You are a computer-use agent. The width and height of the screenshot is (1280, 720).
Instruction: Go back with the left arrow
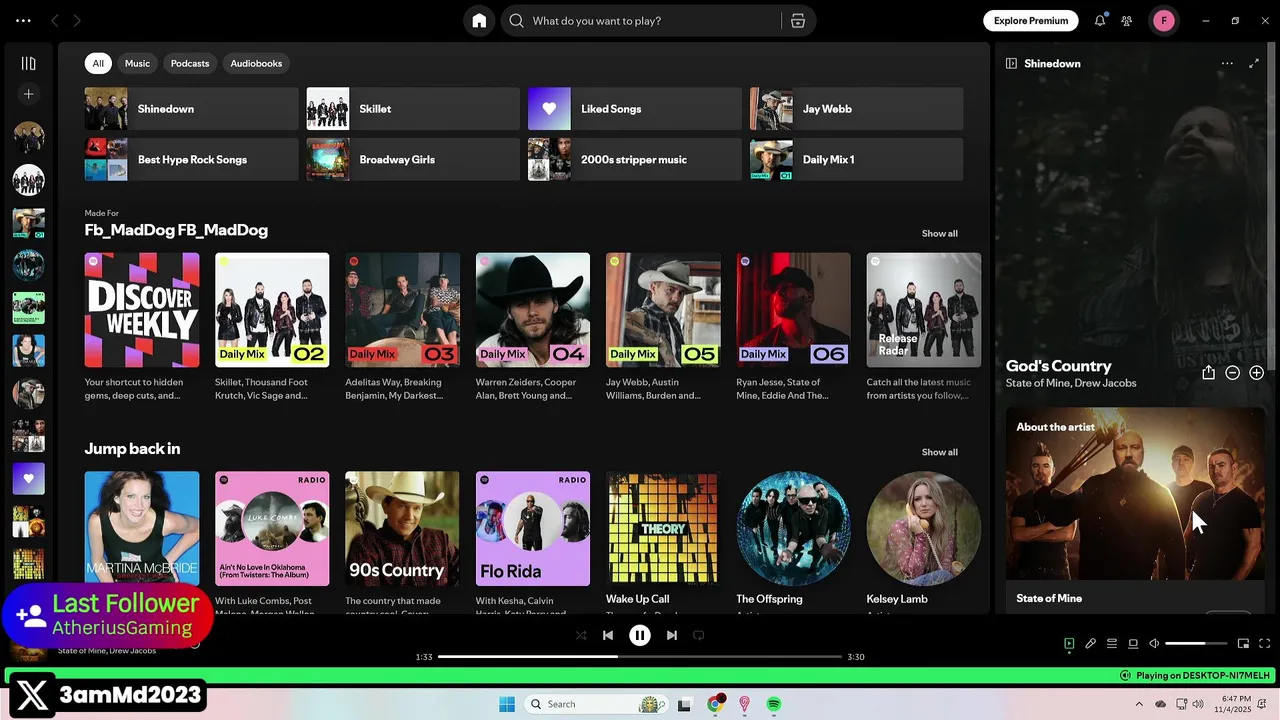(x=55, y=20)
